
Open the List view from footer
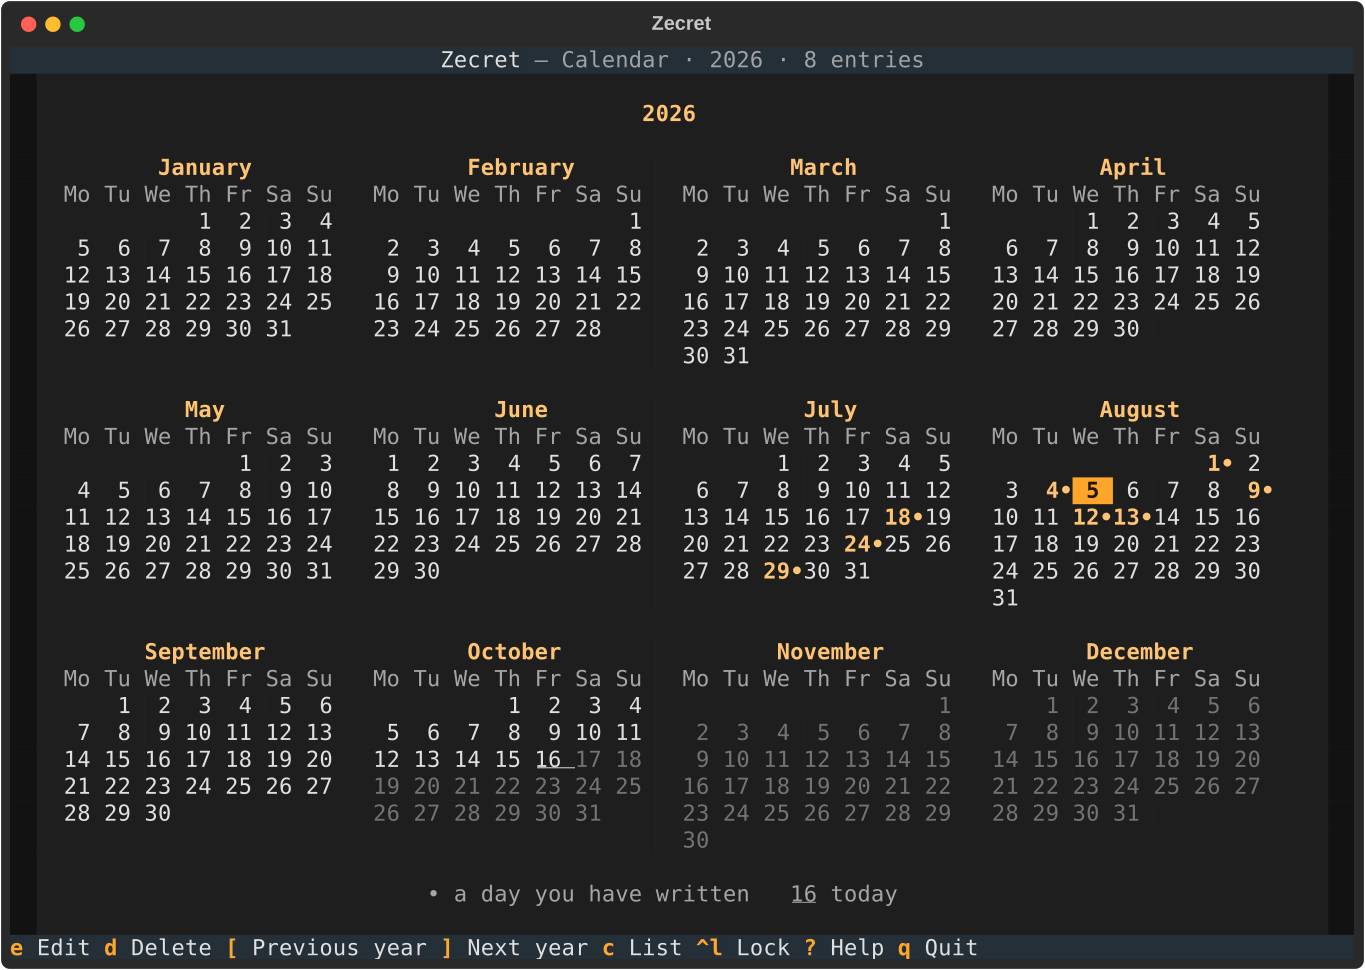tap(643, 948)
